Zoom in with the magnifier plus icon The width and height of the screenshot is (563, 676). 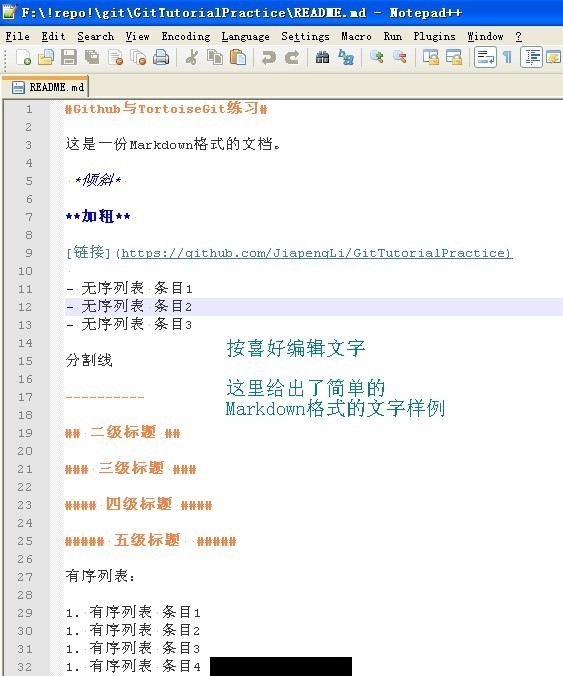click(377, 57)
